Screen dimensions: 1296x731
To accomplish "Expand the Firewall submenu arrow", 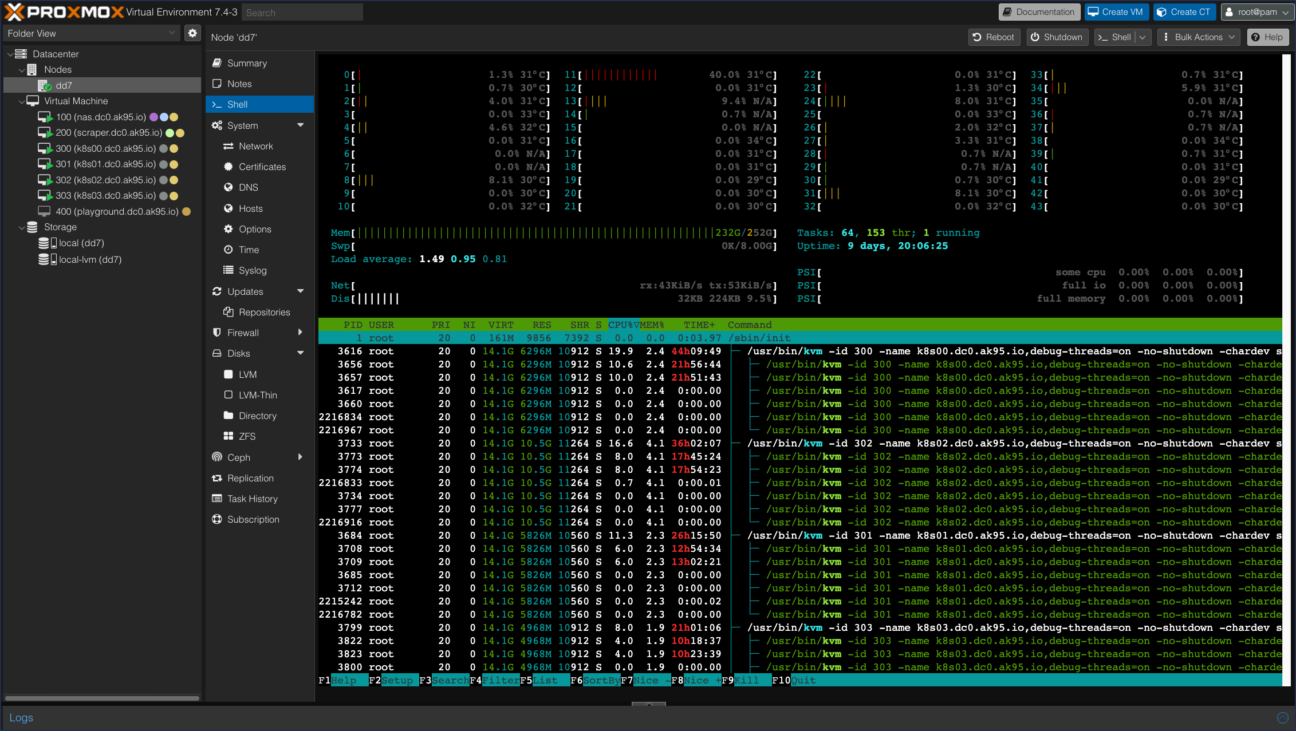I will (x=300, y=333).
